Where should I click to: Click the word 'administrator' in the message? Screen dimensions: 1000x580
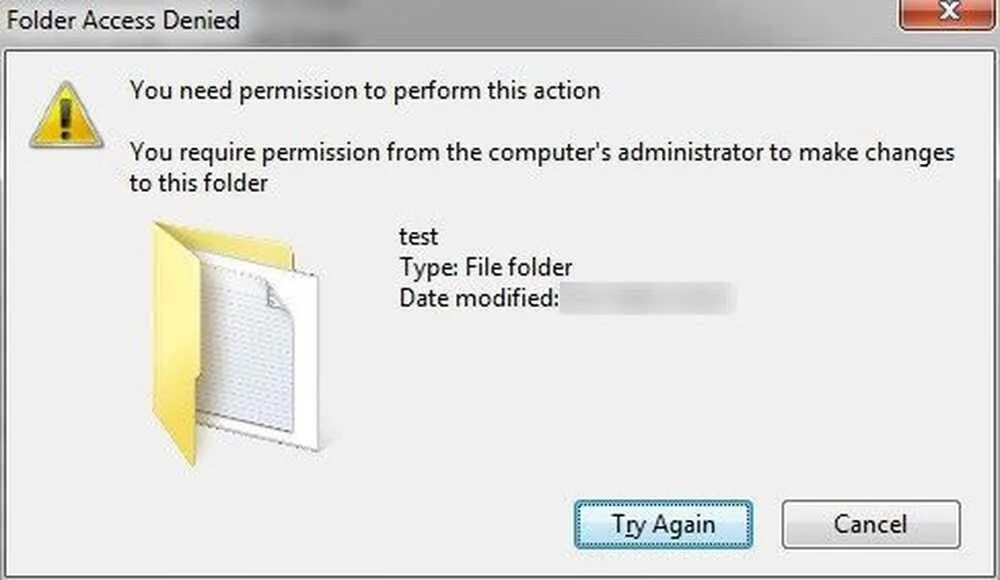pyautogui.click(x=691, y=152)
